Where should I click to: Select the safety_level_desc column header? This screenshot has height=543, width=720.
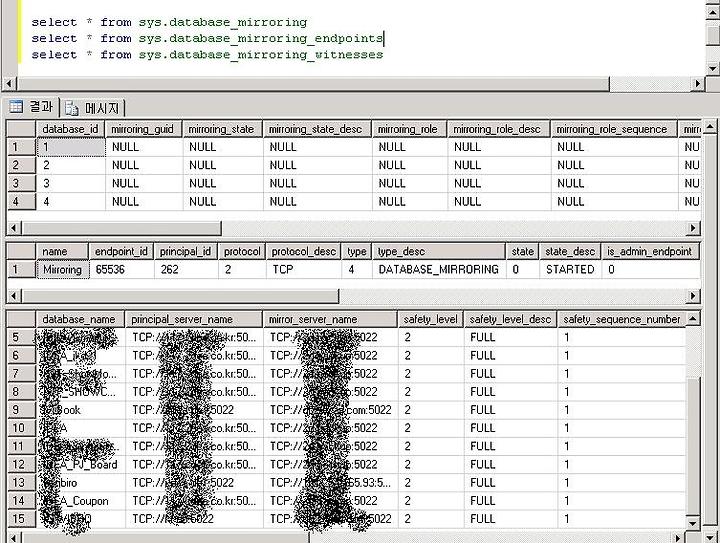coord(510,319)
